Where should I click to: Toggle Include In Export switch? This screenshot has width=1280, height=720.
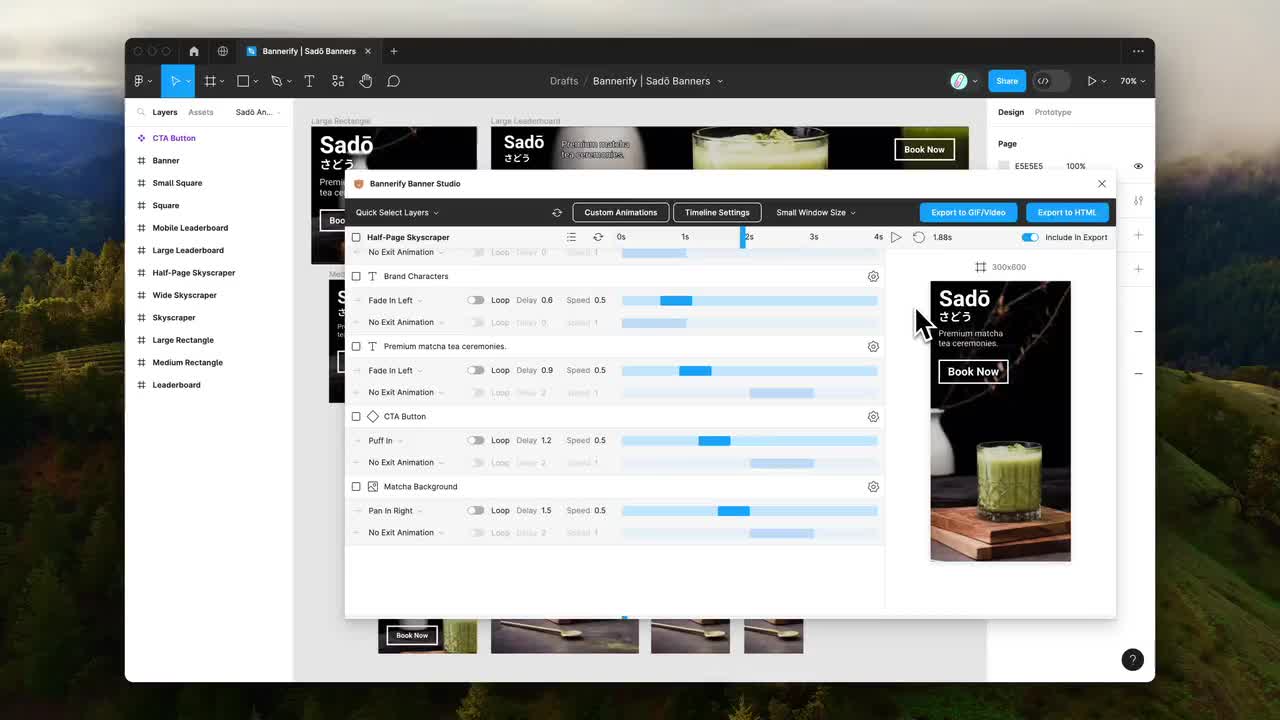tap(1030, 237)
